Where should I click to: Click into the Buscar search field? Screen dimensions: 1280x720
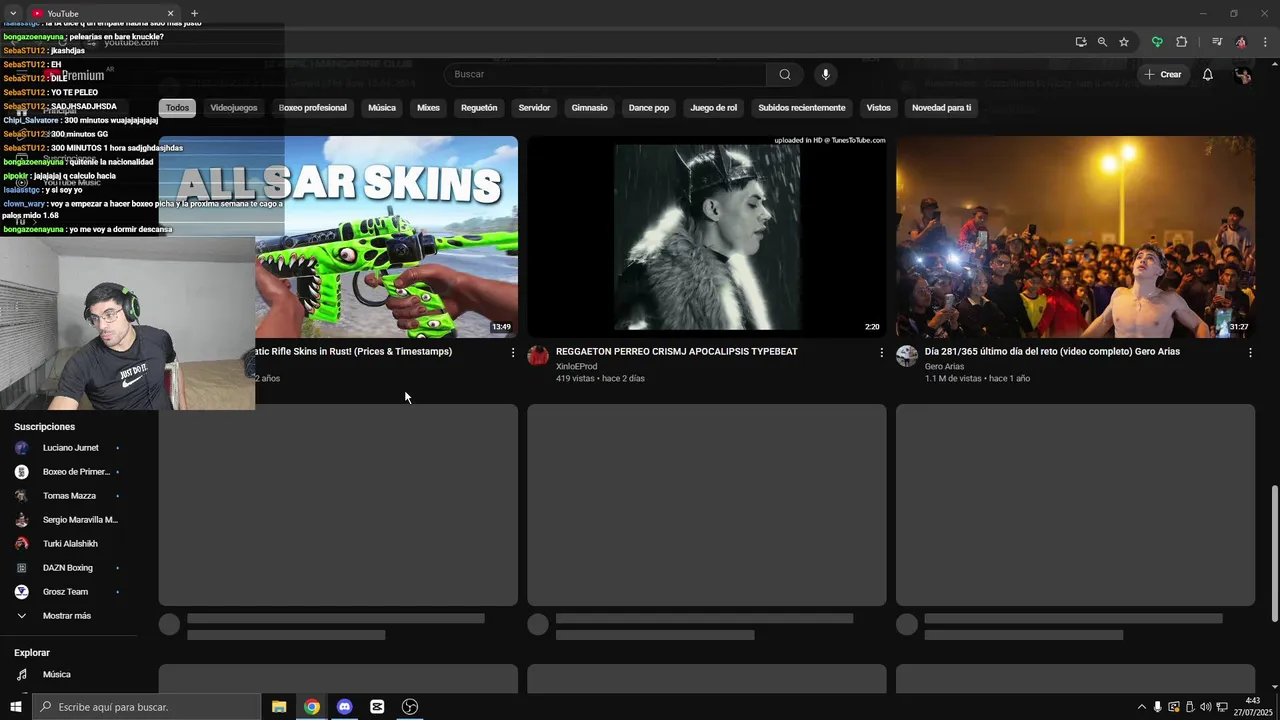point(605,74)
